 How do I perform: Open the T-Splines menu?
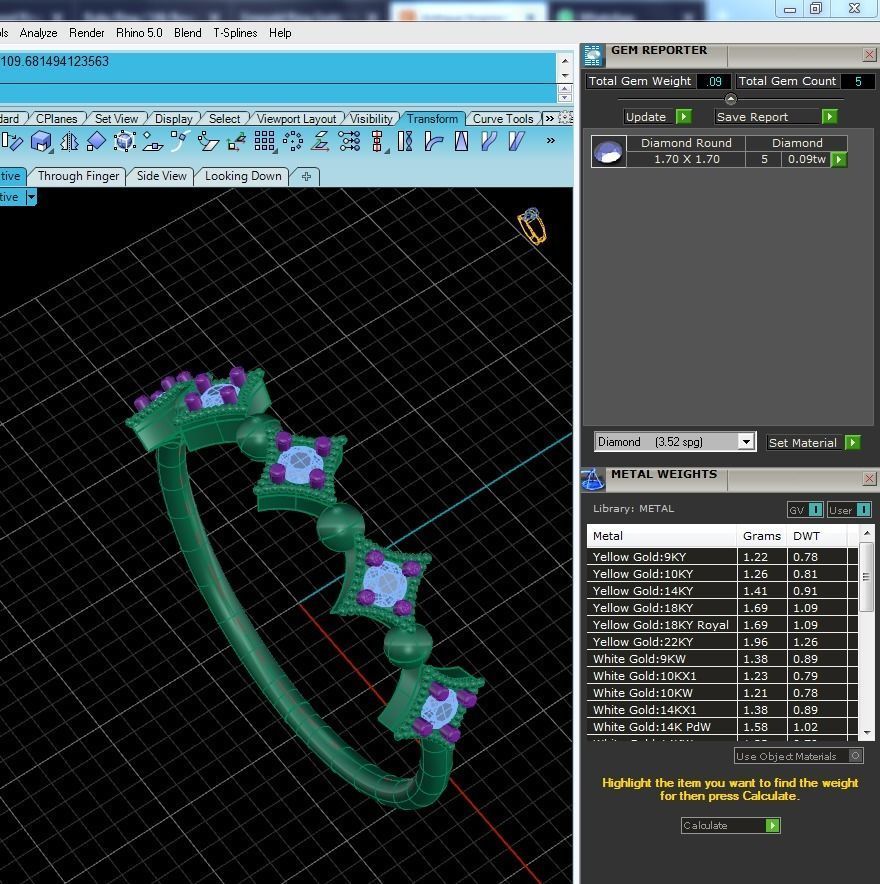pyautogui.click(x=235, y=33)
